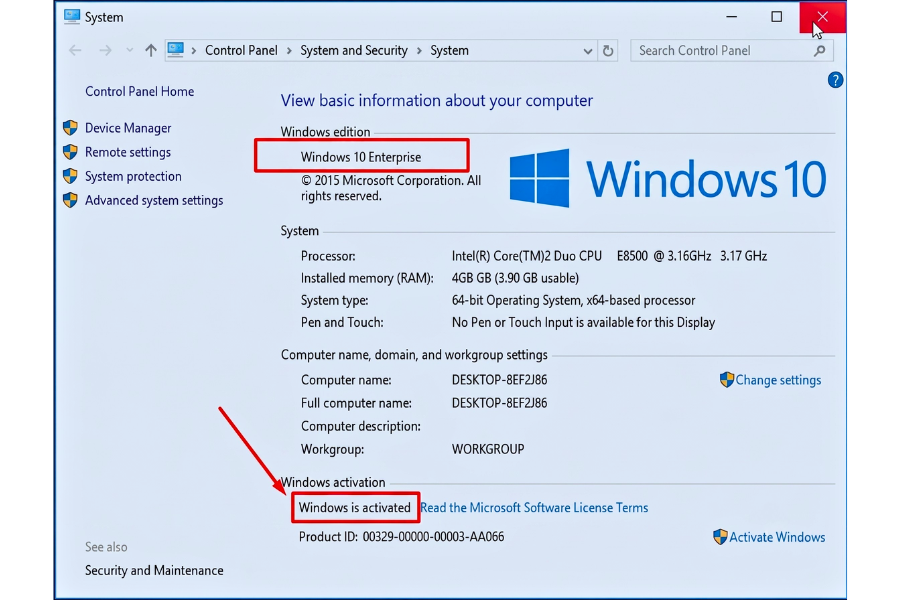This screenshot has height=600, width=900.
Task: Click the System window title icon
Action: click(x=72, y=17)
